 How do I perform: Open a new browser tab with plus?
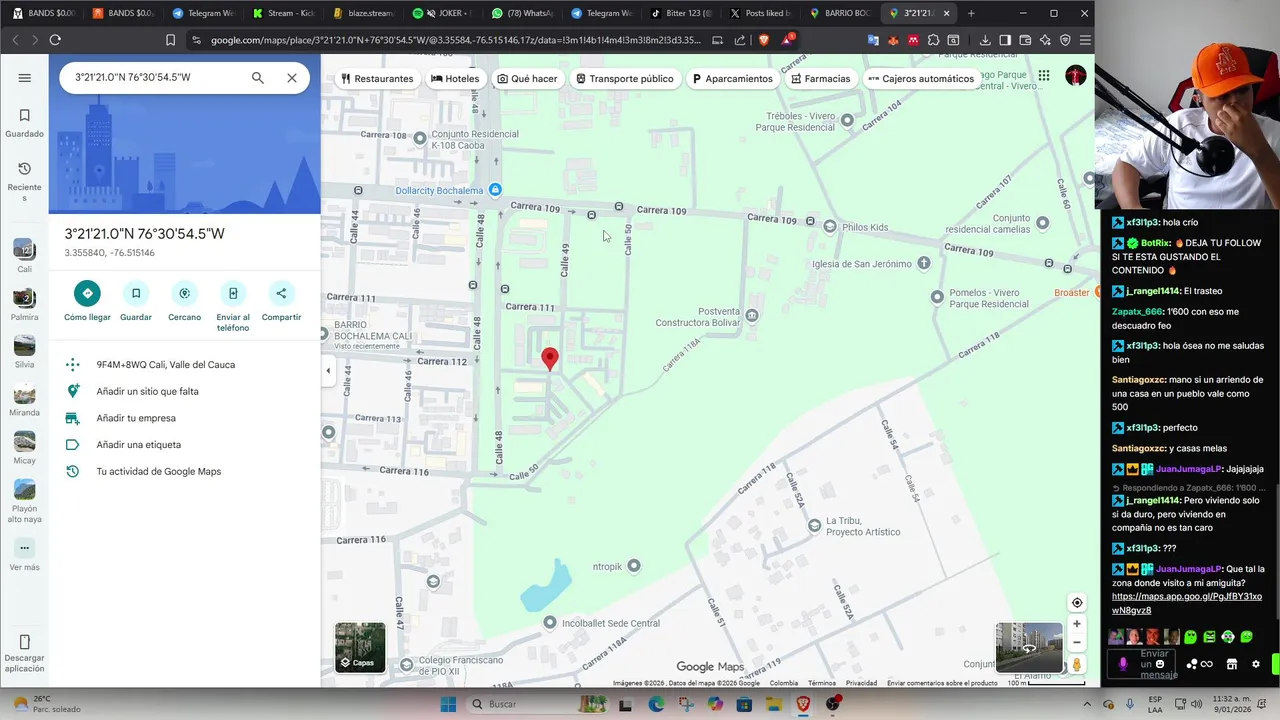(x=971, y=13)
